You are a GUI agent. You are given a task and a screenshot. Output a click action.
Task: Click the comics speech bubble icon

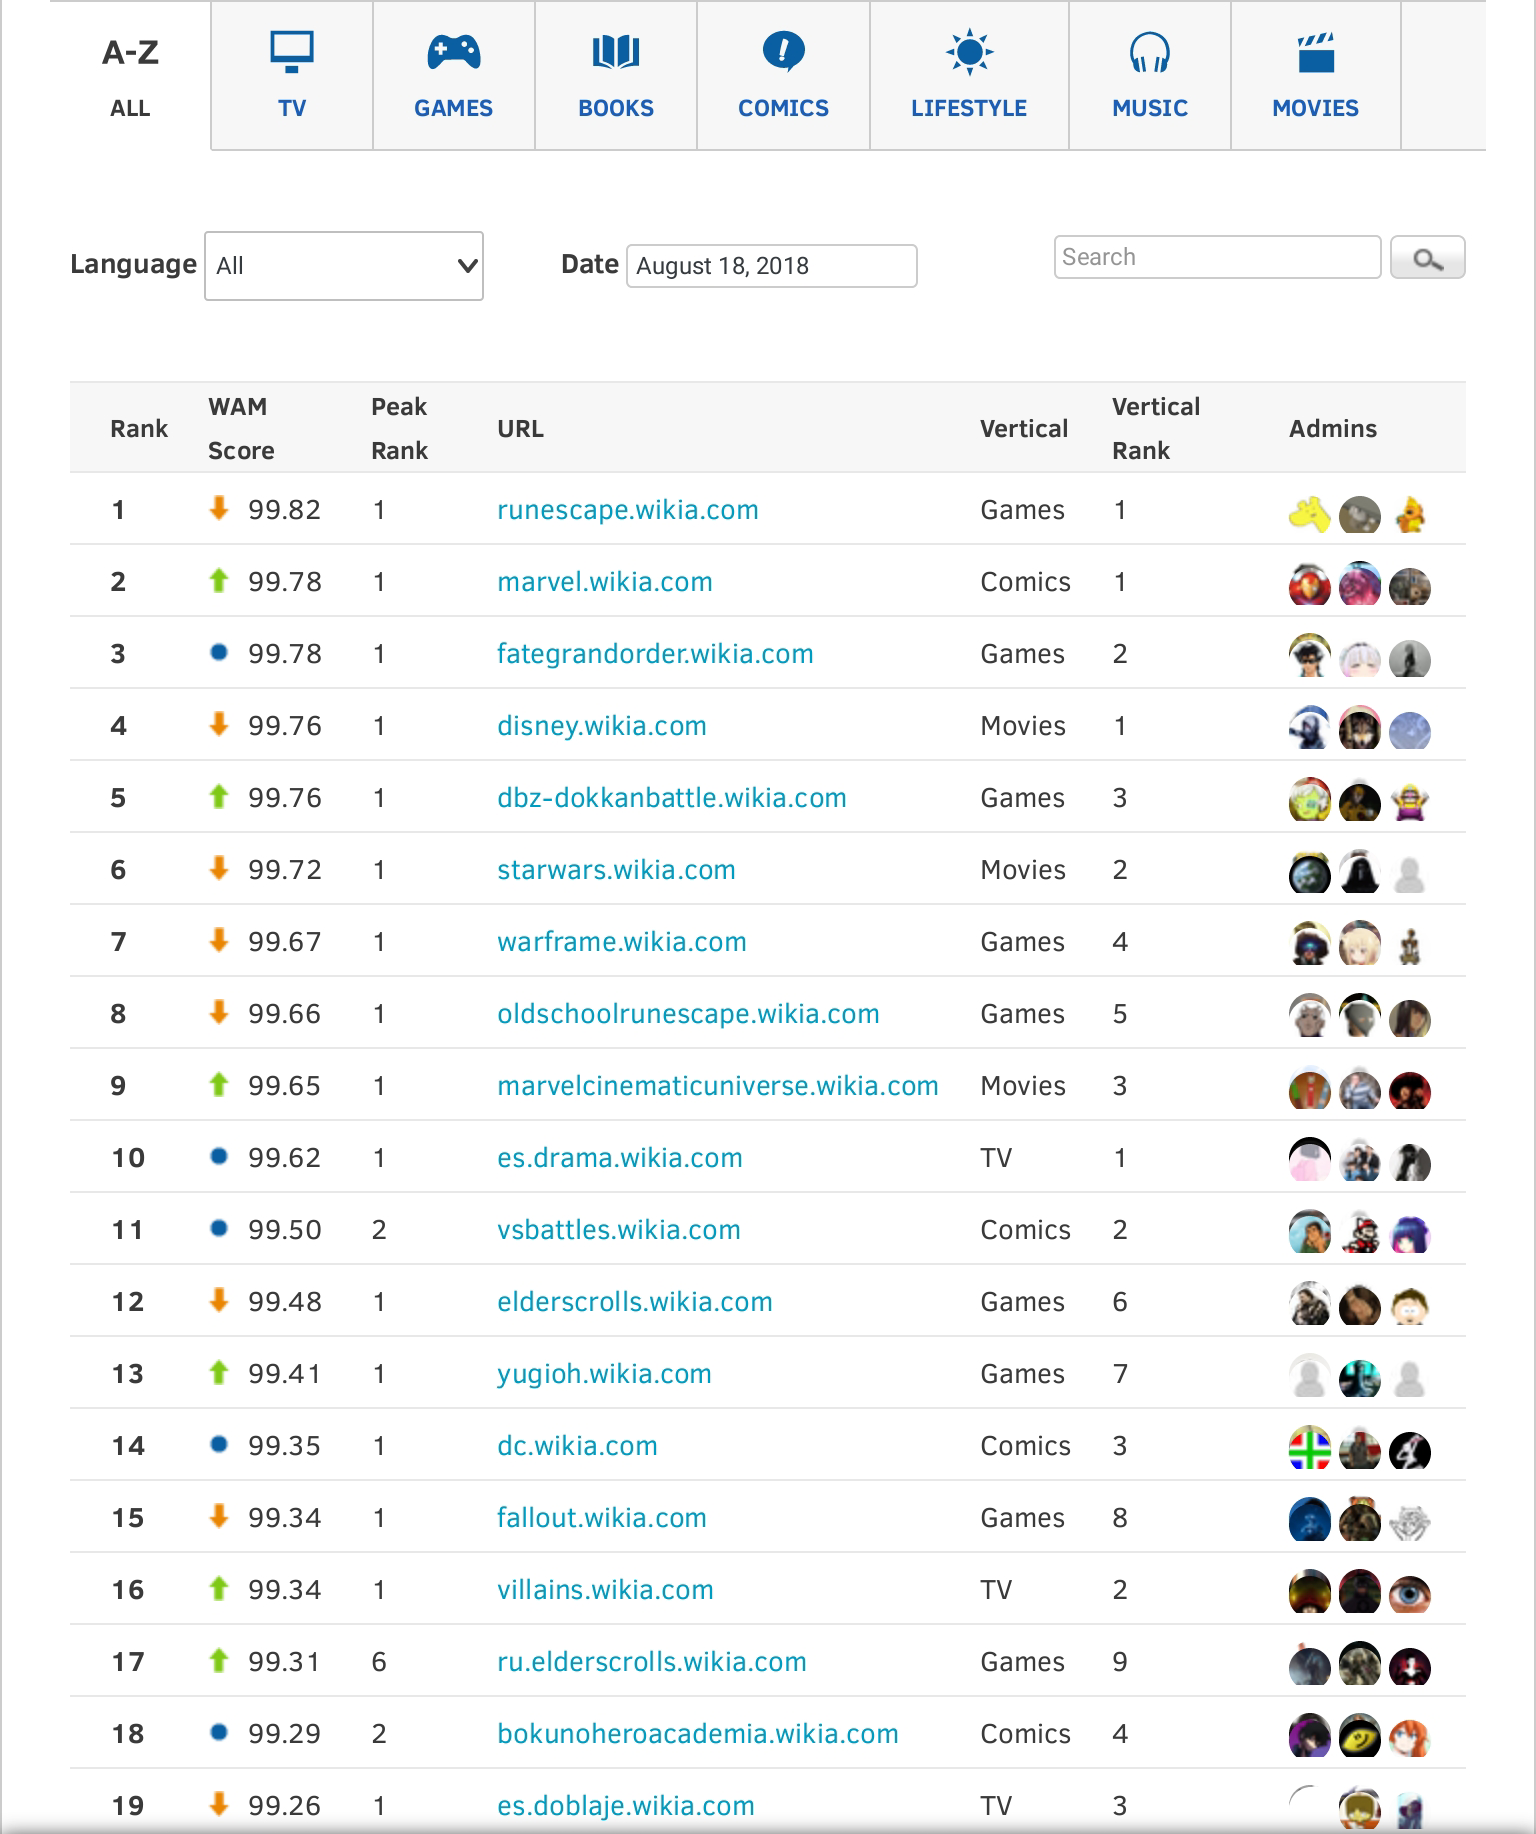coord(783,52)
